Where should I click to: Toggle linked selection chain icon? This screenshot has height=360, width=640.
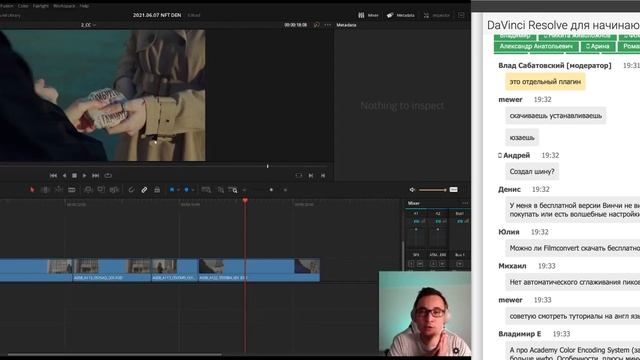pyautogui.click(x=144, y=190)
